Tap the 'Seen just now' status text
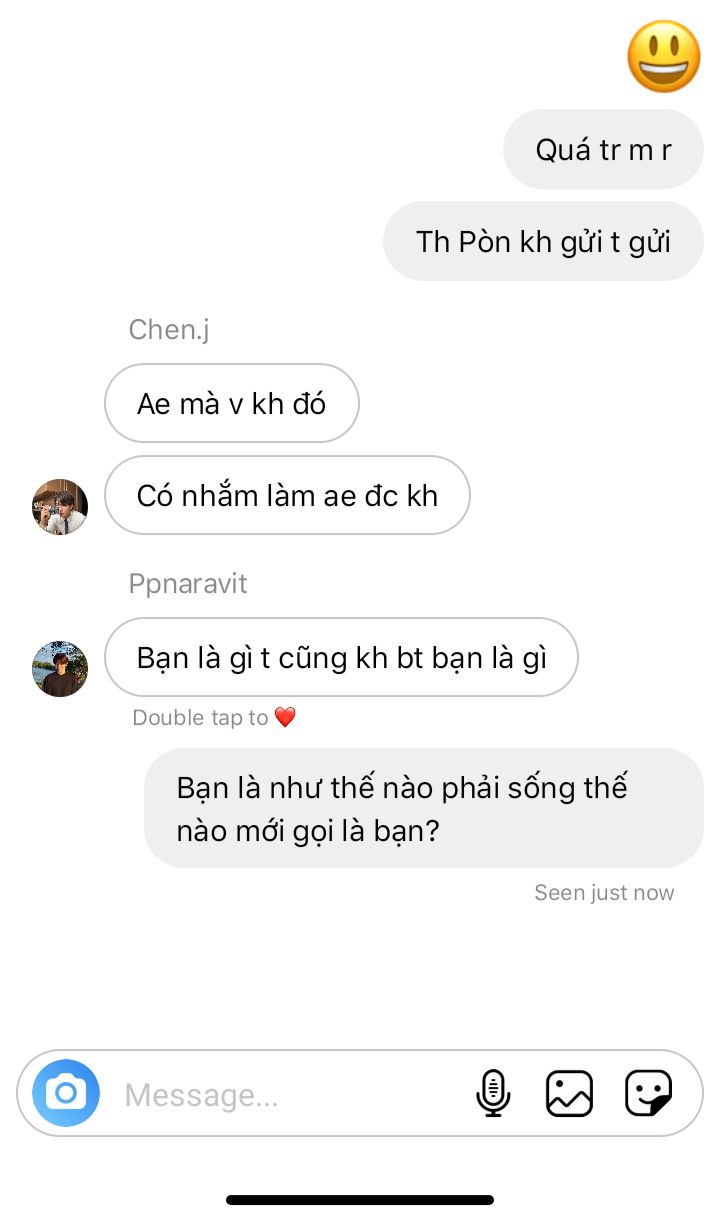 [x=604, y=892]
